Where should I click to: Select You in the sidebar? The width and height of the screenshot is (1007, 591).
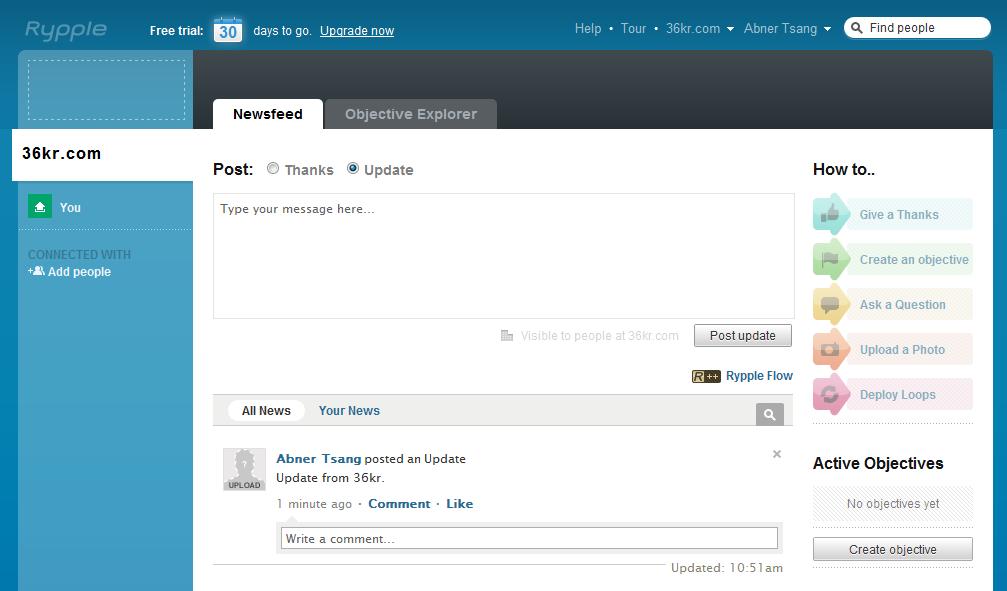tap(70, 207)
